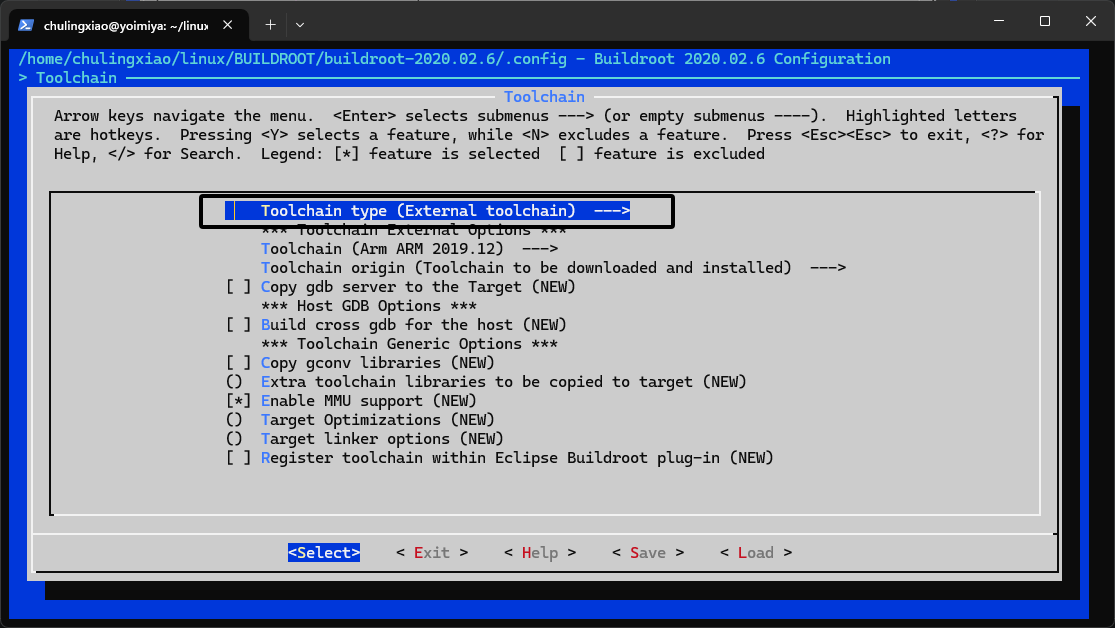Toggle Register toolchain within Eclipse plug-in
Image resolution: width=1115 pixels, height=628 pixels.
pos(500,458)
